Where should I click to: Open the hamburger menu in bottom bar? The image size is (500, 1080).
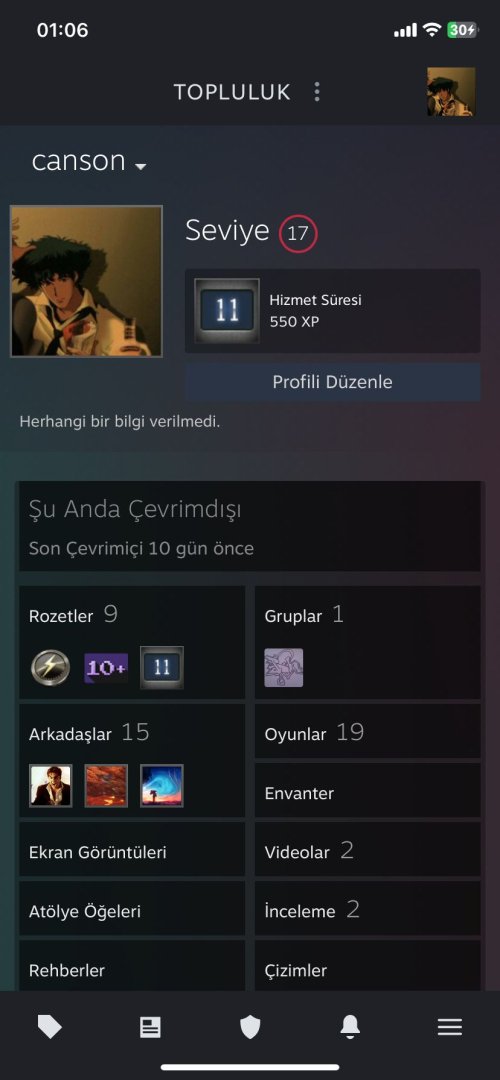coord(450,1028)
